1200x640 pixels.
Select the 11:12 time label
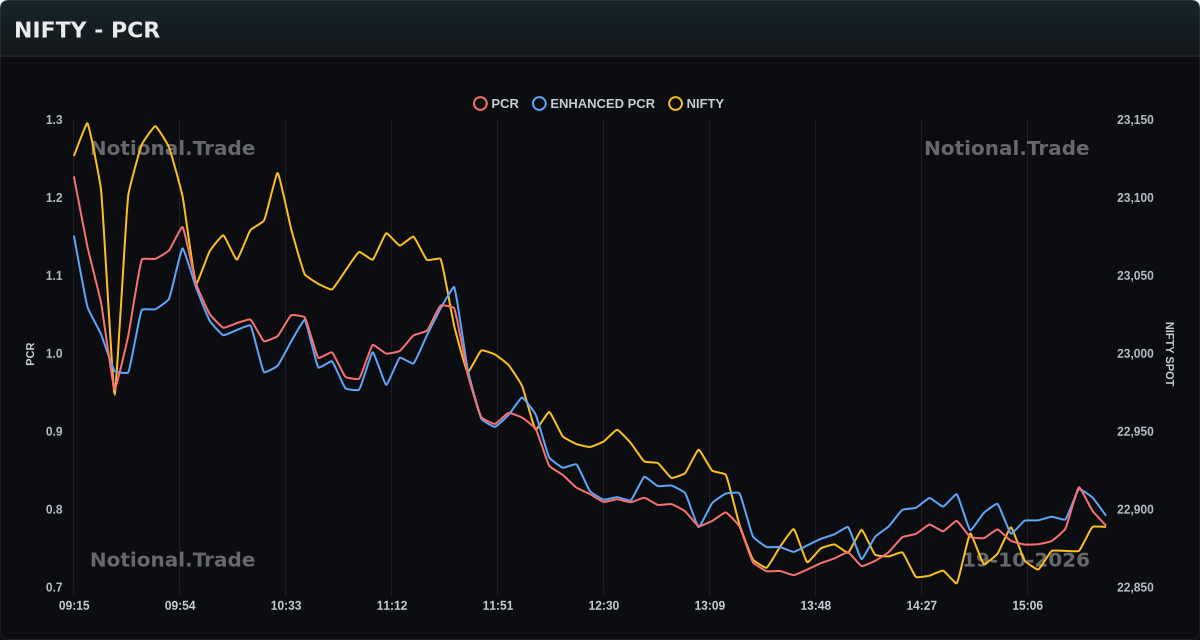(392, 606)
